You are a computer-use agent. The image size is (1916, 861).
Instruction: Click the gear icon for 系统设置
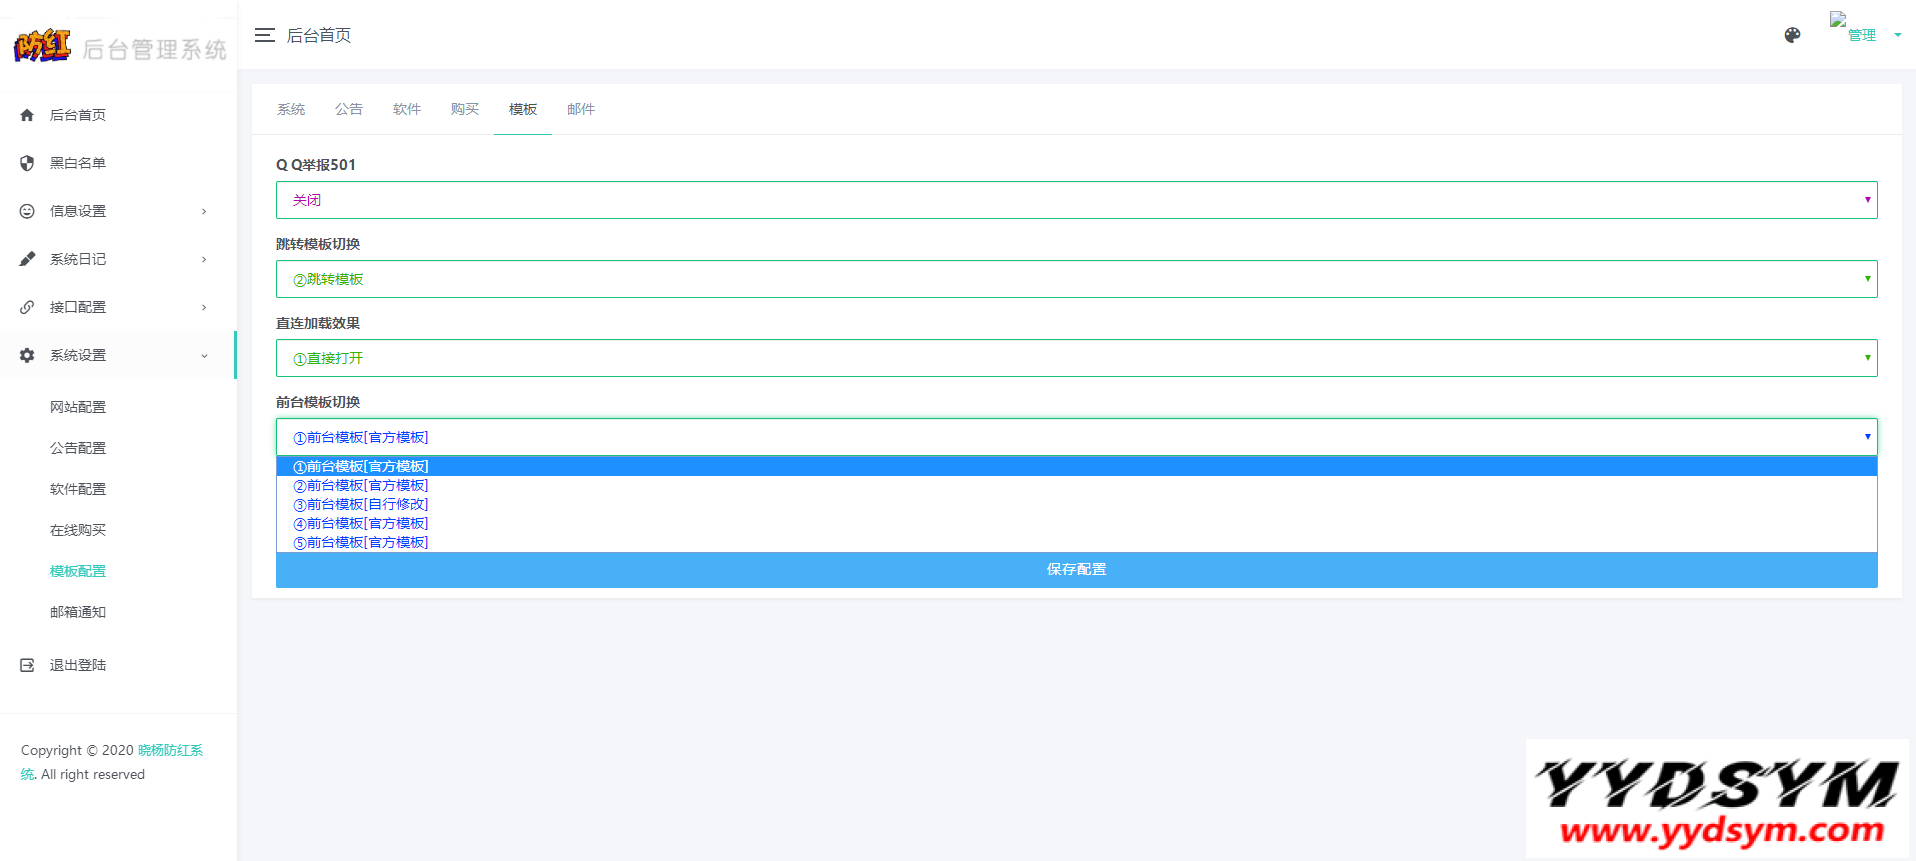(x=27, y=355)
